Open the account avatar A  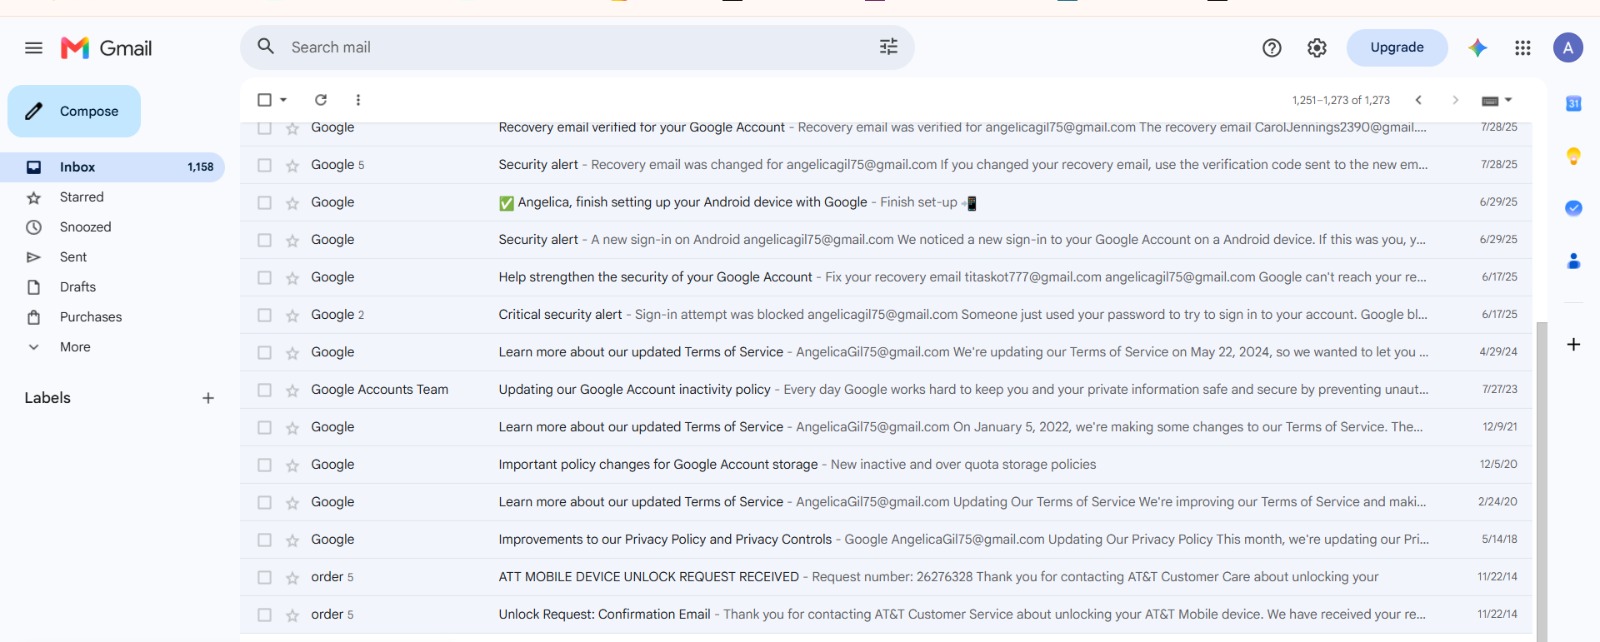[x=1568, y=48]
